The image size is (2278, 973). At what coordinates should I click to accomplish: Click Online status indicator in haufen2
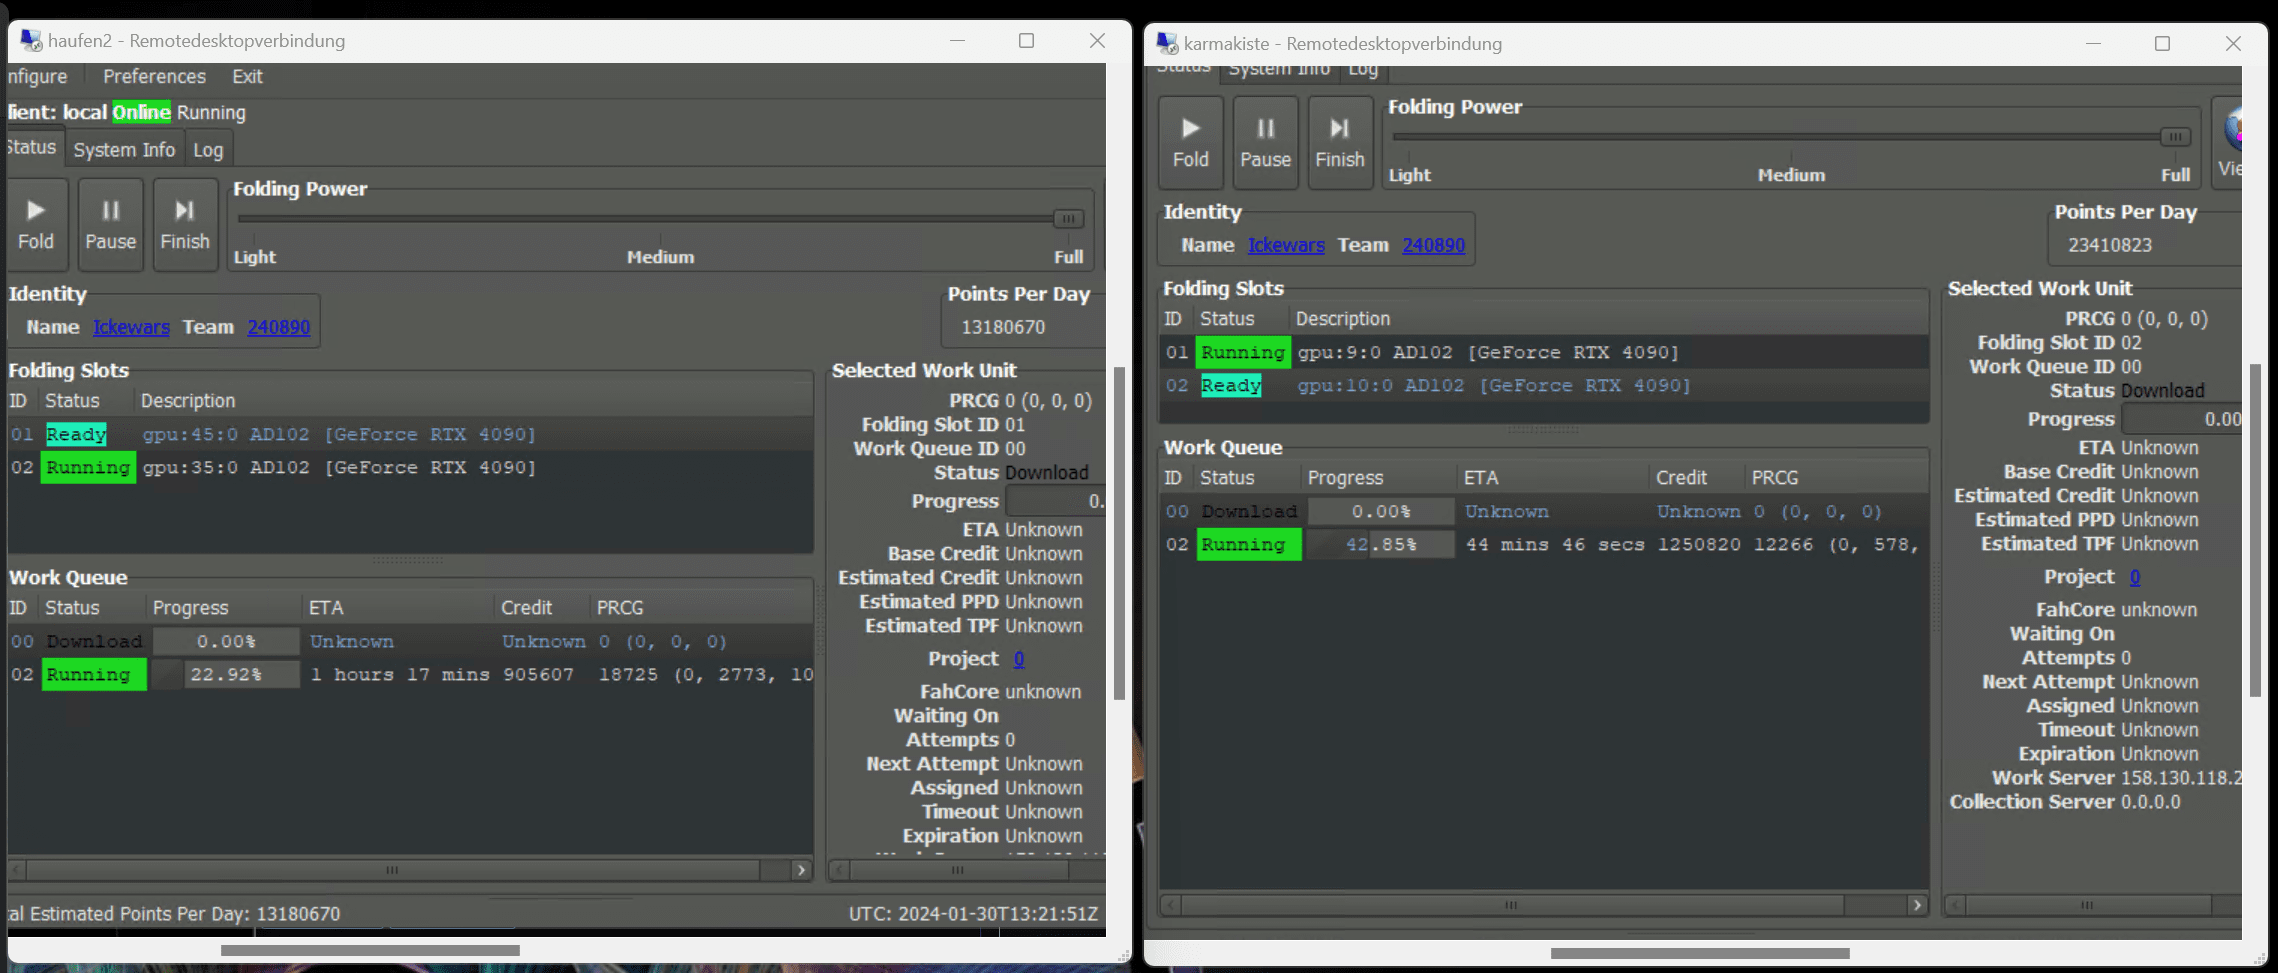(x=141, y=112)
